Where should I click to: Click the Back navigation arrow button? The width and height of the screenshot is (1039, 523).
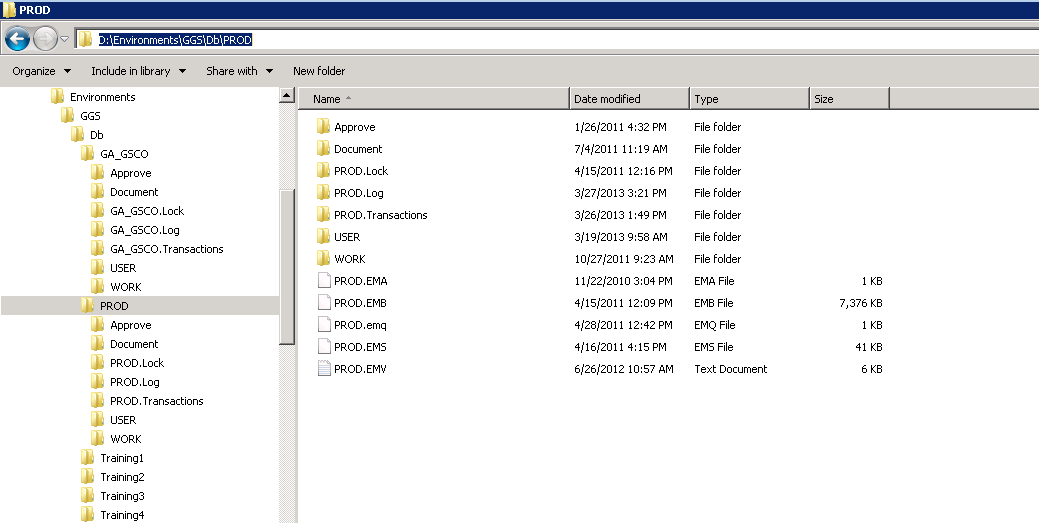click(x=17, y=39)
